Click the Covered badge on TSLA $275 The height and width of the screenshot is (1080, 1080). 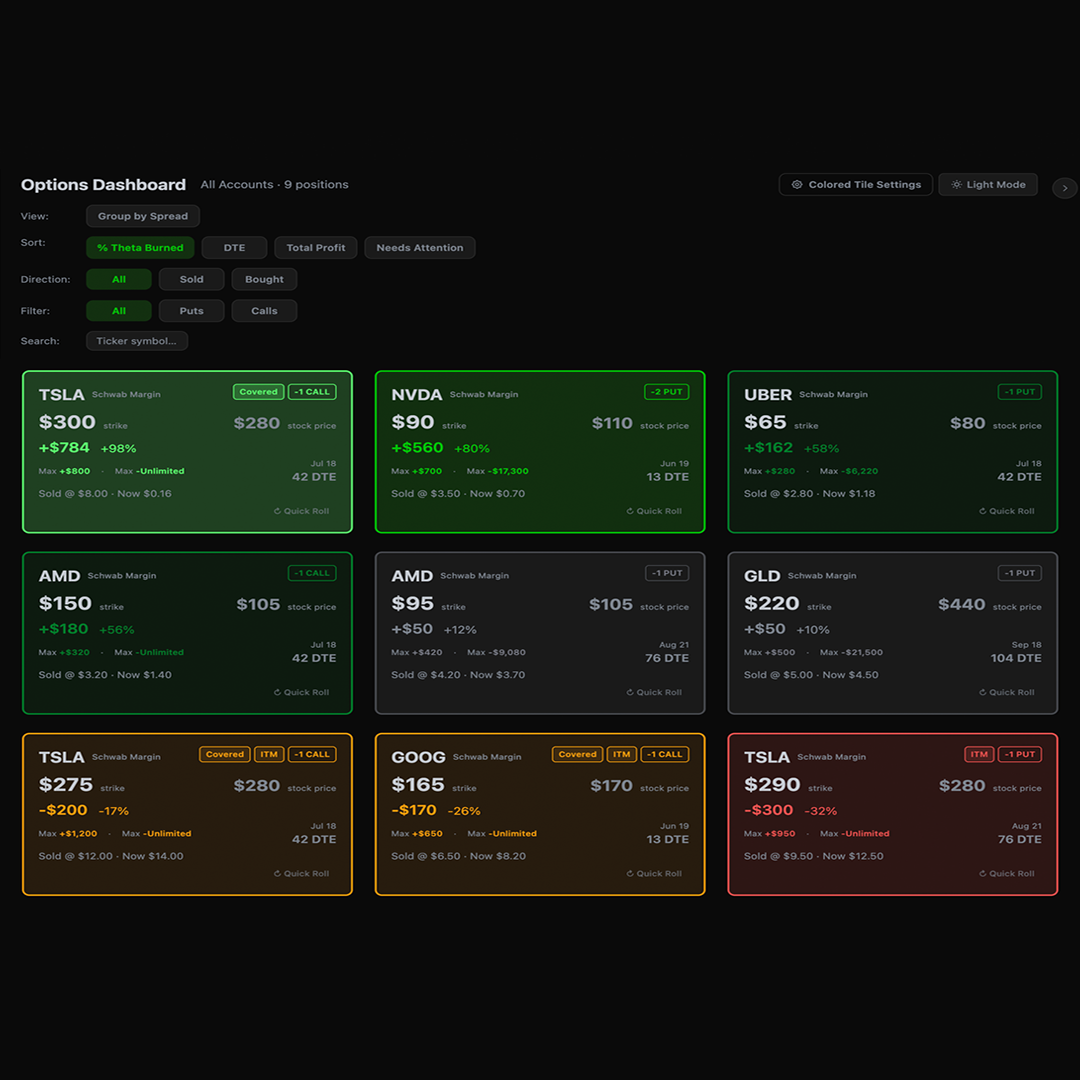tap(225, 754)
